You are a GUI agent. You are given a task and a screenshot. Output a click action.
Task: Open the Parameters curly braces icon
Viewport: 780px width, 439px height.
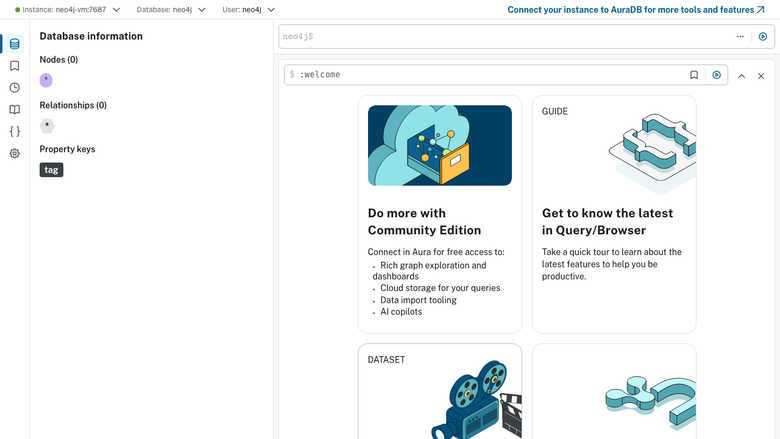[14, 131]
